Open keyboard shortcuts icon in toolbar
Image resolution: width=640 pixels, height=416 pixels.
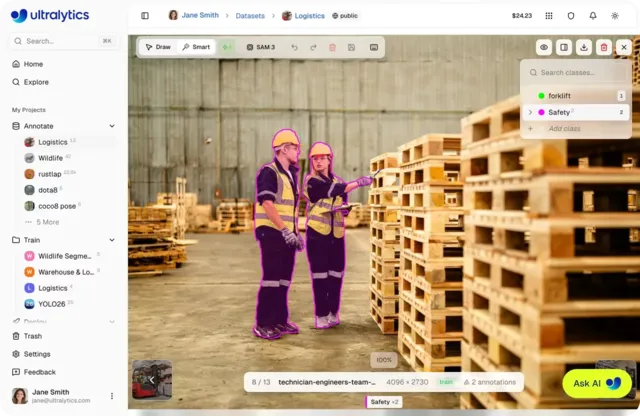point(373,47)
